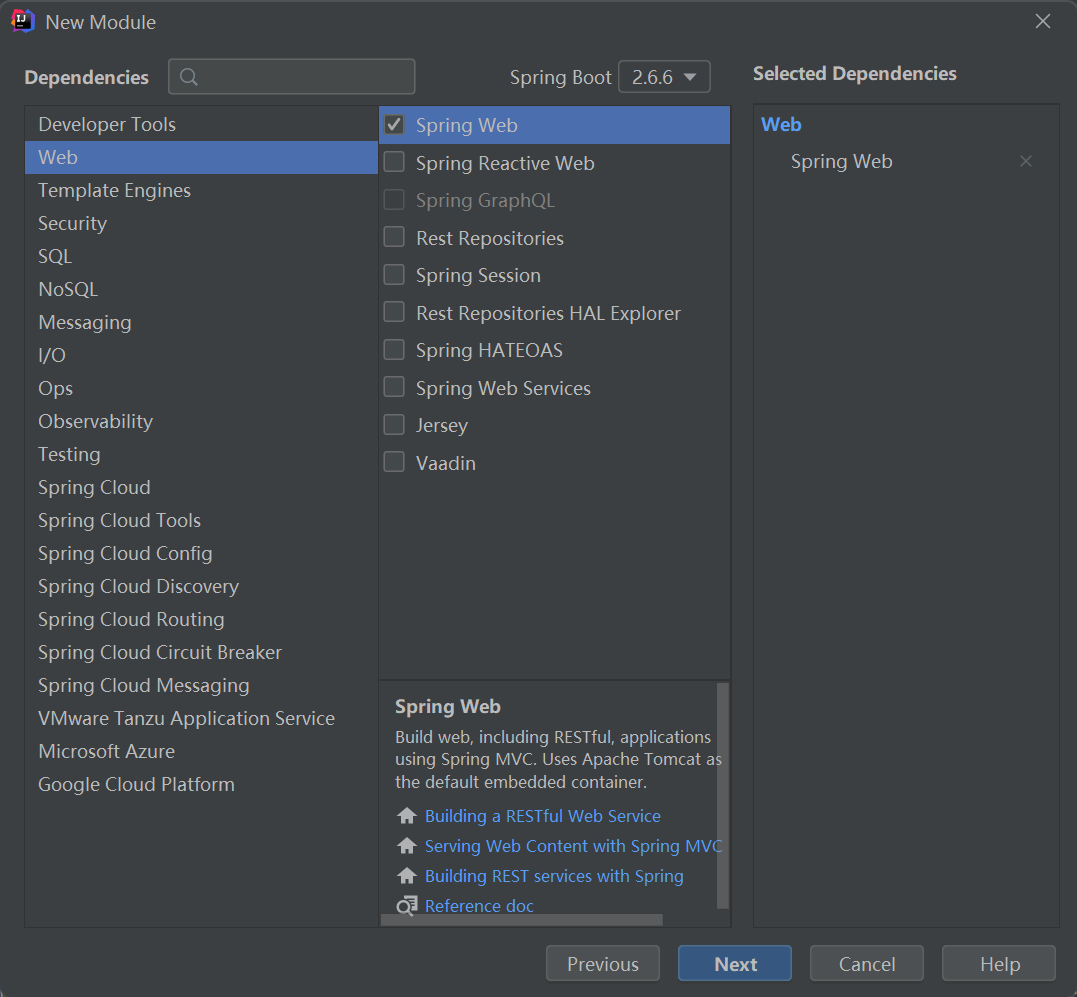1077x997 pixels.
Task: Open Building a RESTful Web Service link
Action: coord(543,816)
